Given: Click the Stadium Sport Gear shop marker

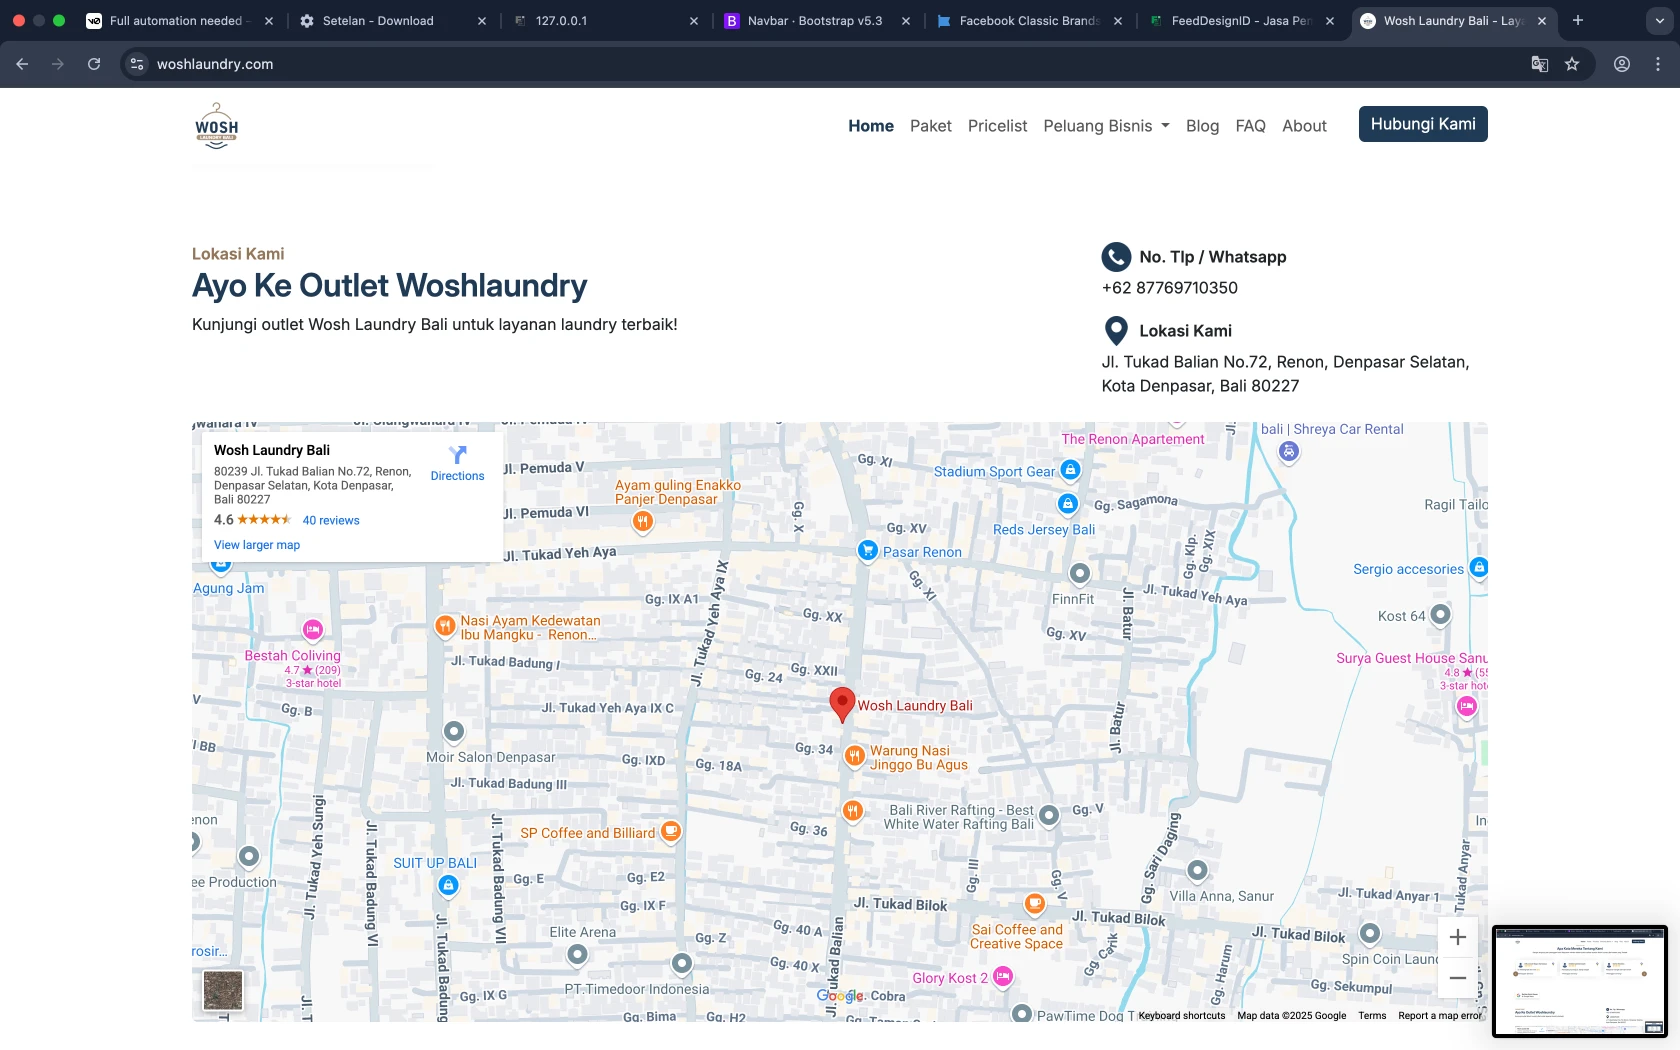Looking at the screenshot, I should [x=1070, y=469].
